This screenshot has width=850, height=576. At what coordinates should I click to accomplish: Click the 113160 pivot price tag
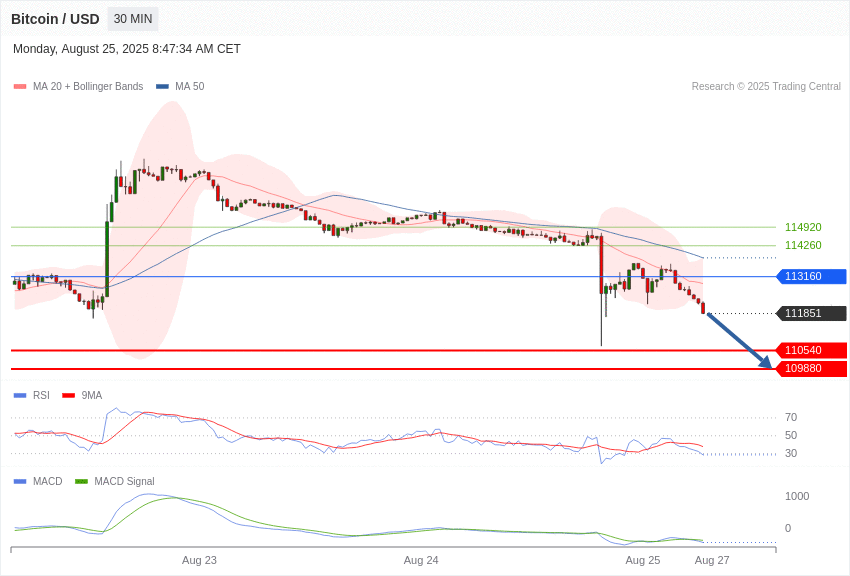812,276
